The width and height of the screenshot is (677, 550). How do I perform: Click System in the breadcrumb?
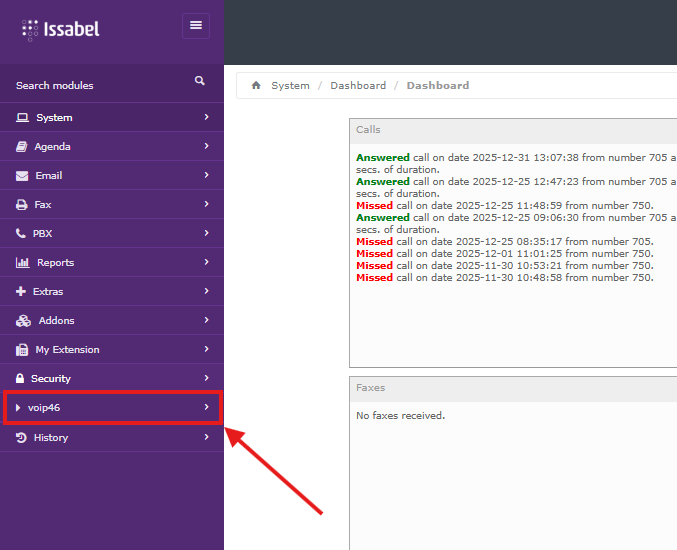click(x=290, y=85)
